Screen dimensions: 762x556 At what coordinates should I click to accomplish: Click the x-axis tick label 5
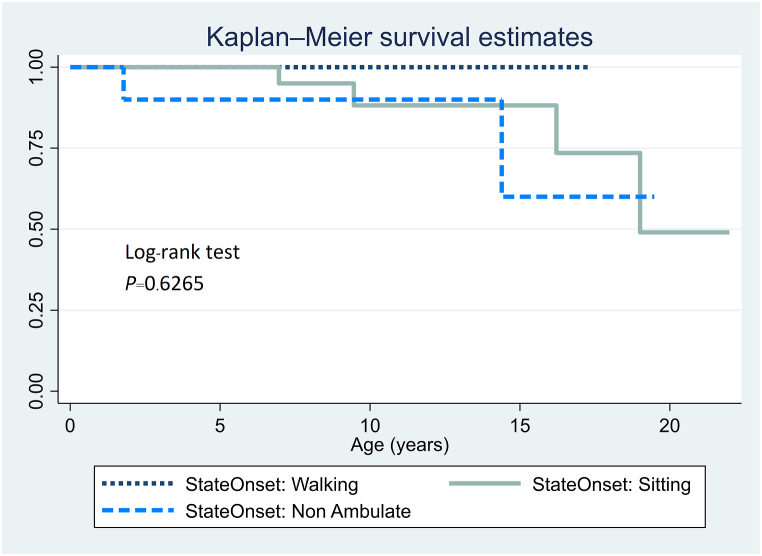click(x=220, y=423)
